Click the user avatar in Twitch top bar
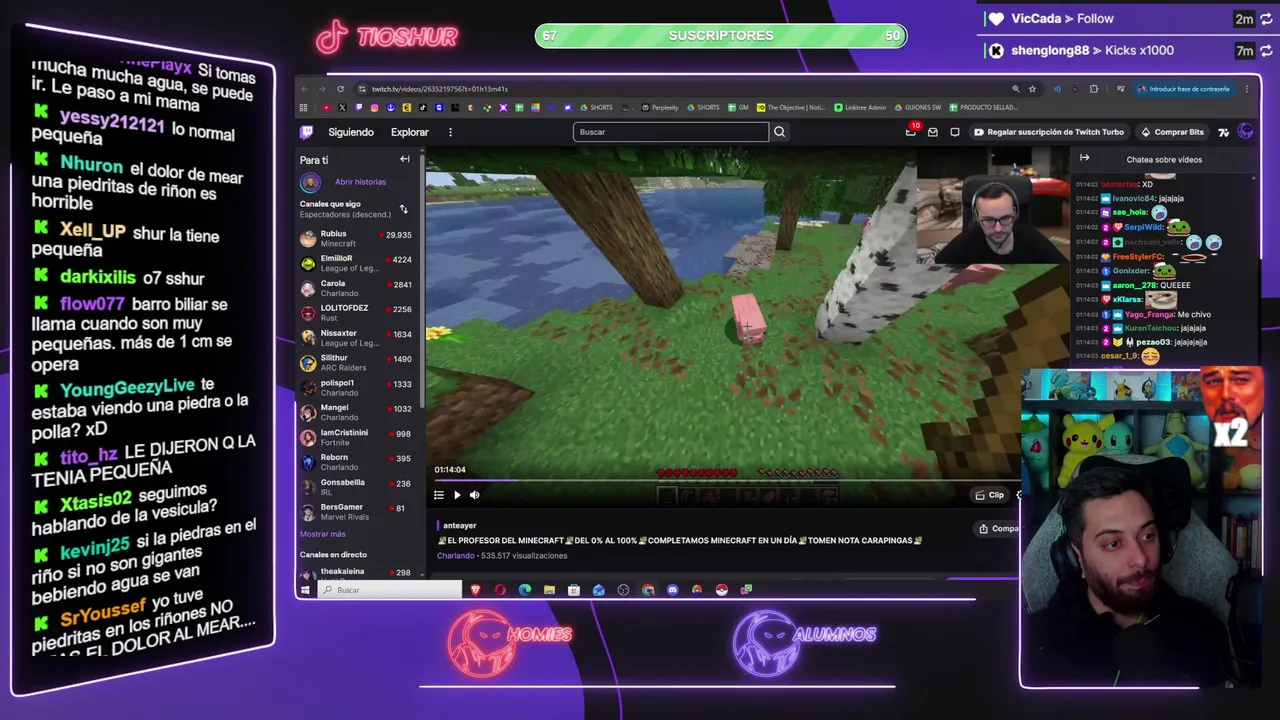The image size is (1280, 720). pyautogui.click(x=1245, y=131)
